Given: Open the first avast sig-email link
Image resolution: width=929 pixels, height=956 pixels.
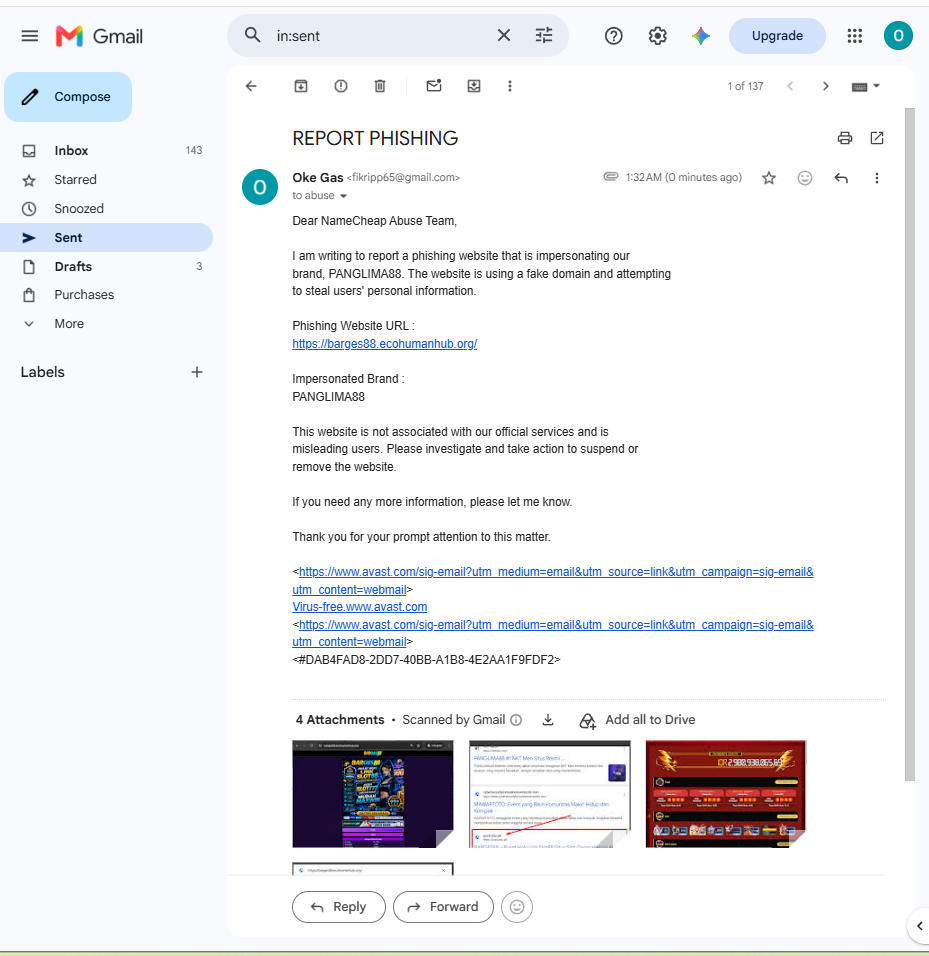Looking at the screenshot, I should pyautogui.click(x=553, y=580).
